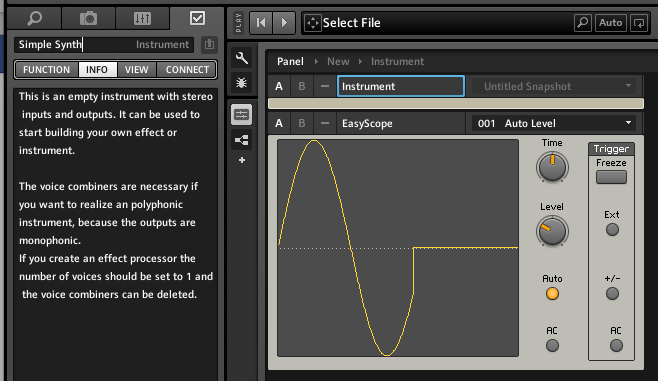The width and height of the screenshot is (658, 381).
Task: Open the mixer faders tab
Action: (x=142, y=18)
